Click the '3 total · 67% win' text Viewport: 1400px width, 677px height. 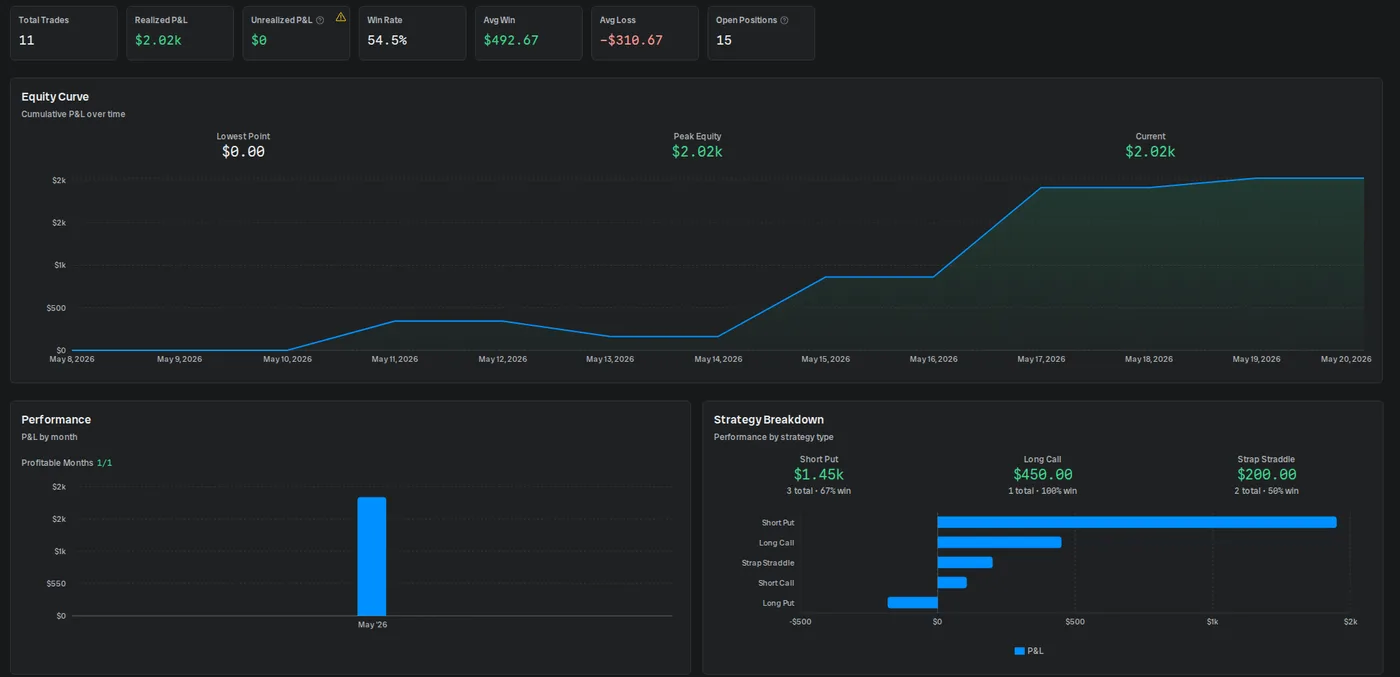819,491
